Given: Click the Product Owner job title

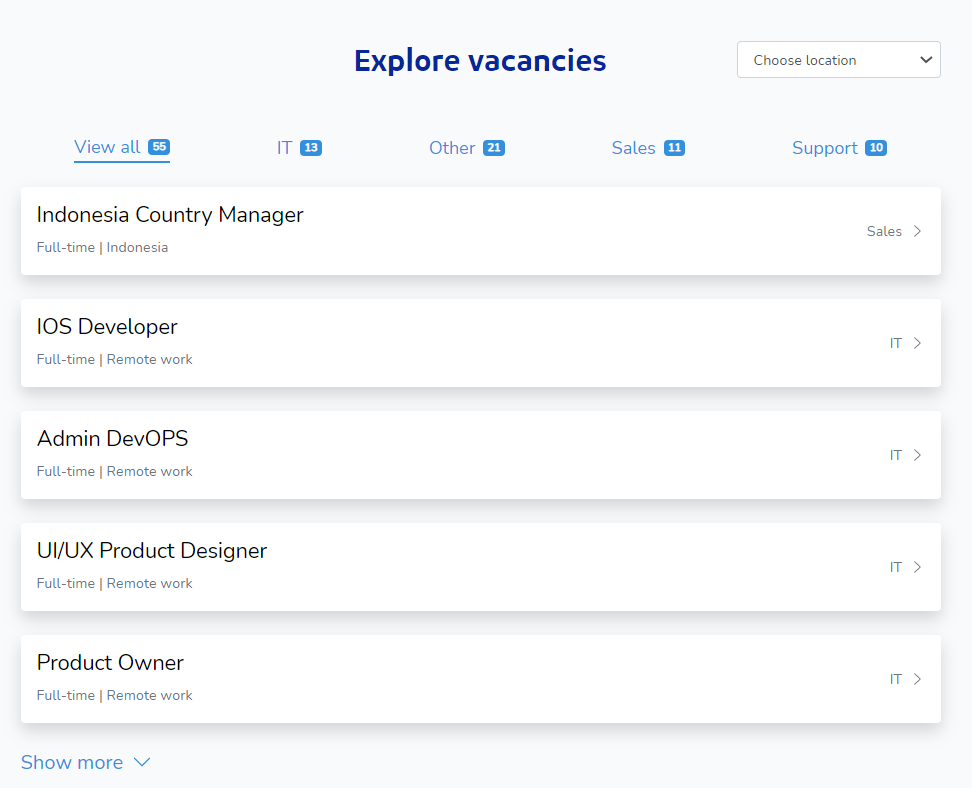Looking at the screenshot, I should tap(110, 663).
